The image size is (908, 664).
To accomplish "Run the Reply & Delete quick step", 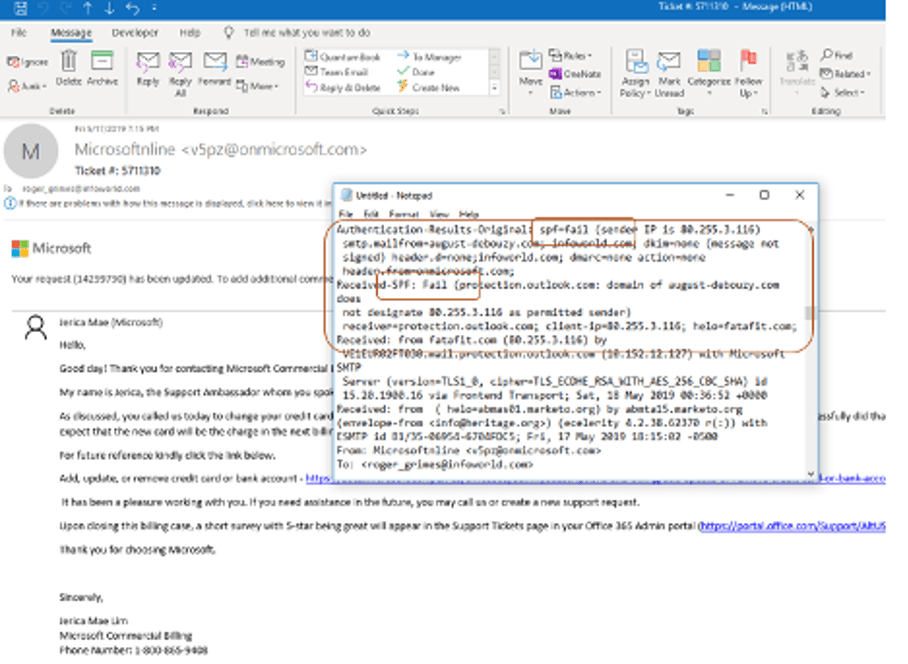I will 343,87.
